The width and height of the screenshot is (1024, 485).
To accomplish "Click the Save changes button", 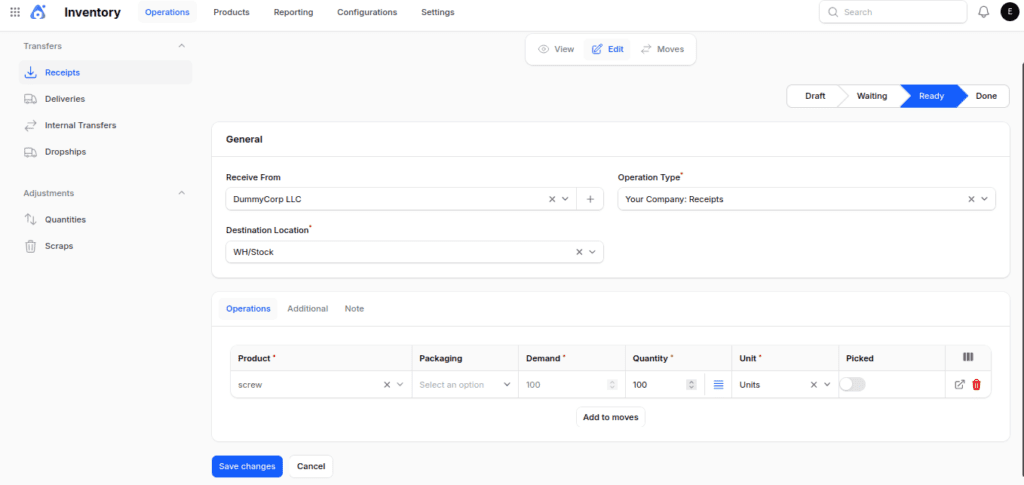I will [x=247, y=467].
